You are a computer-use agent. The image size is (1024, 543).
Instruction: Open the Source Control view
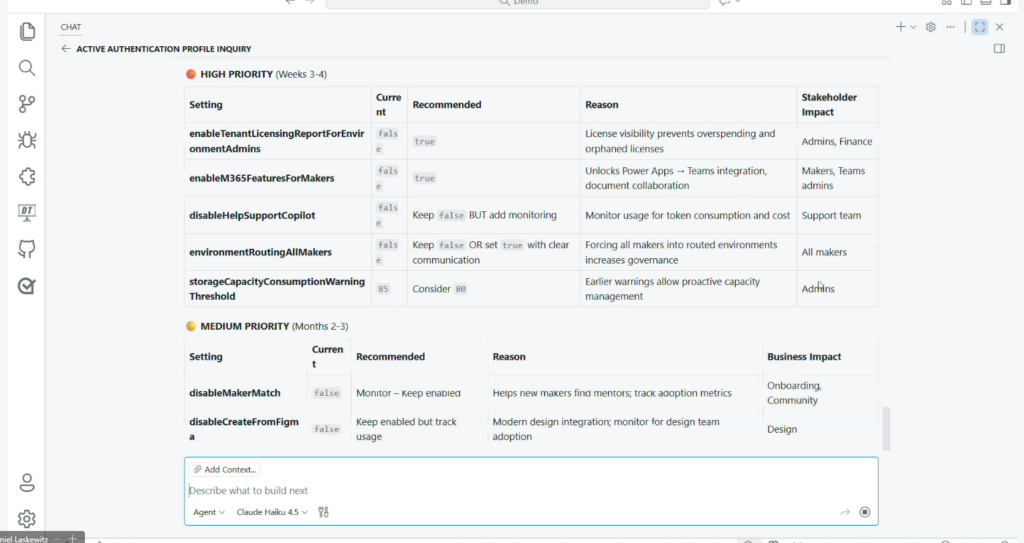(x=27, y=104)
